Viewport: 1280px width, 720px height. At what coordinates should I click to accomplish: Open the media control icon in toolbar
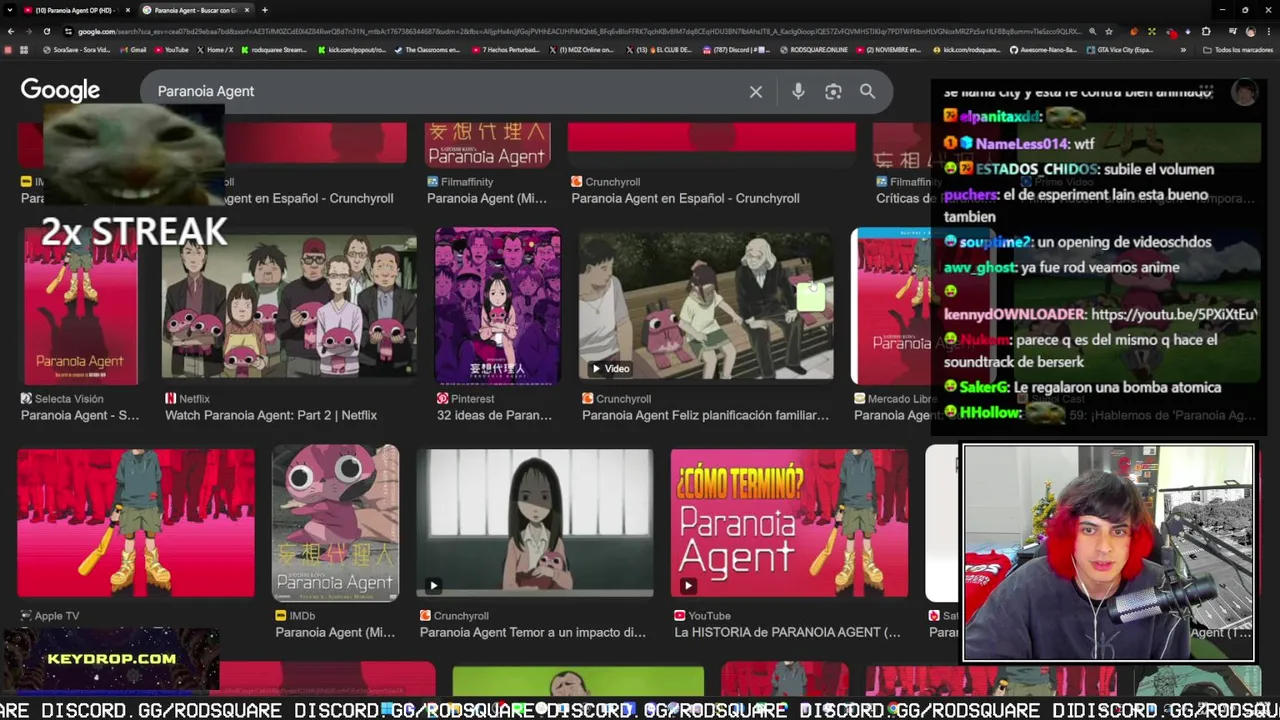pos(1232,31)
